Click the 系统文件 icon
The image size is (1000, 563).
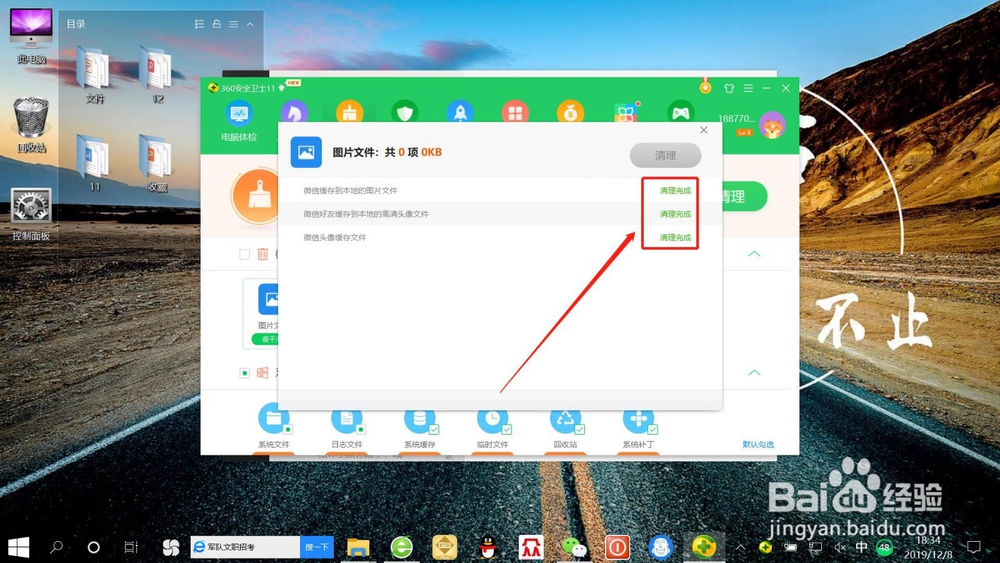pos(274,419)
